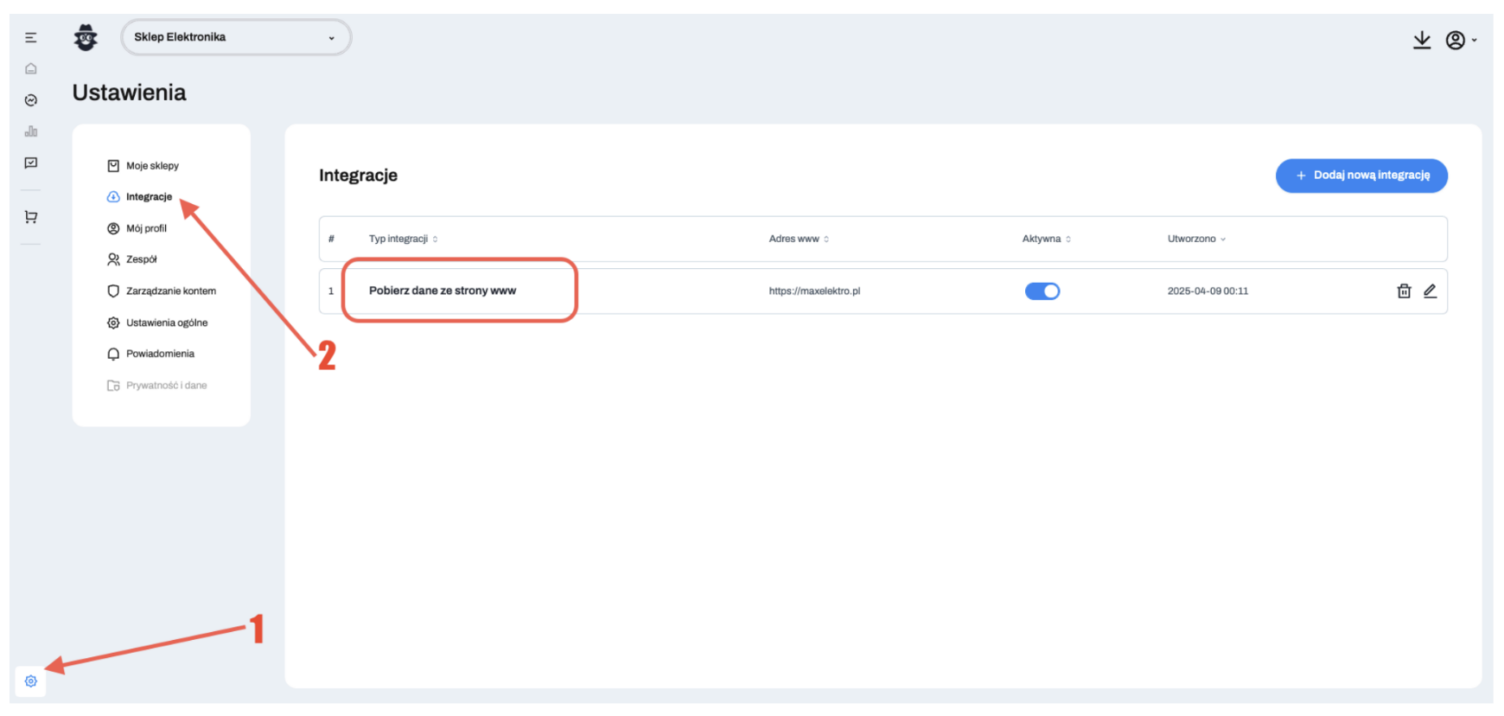
Task: Open the bar chart analytics sidebar icon
Action: pyautogui.click(x=31, y=131)
